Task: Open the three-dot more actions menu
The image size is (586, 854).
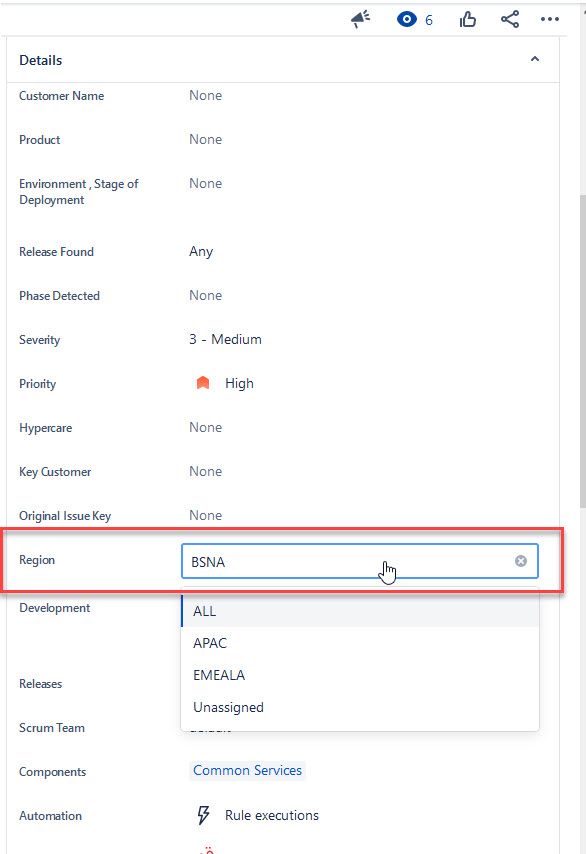Action: [x=550, y=20]
